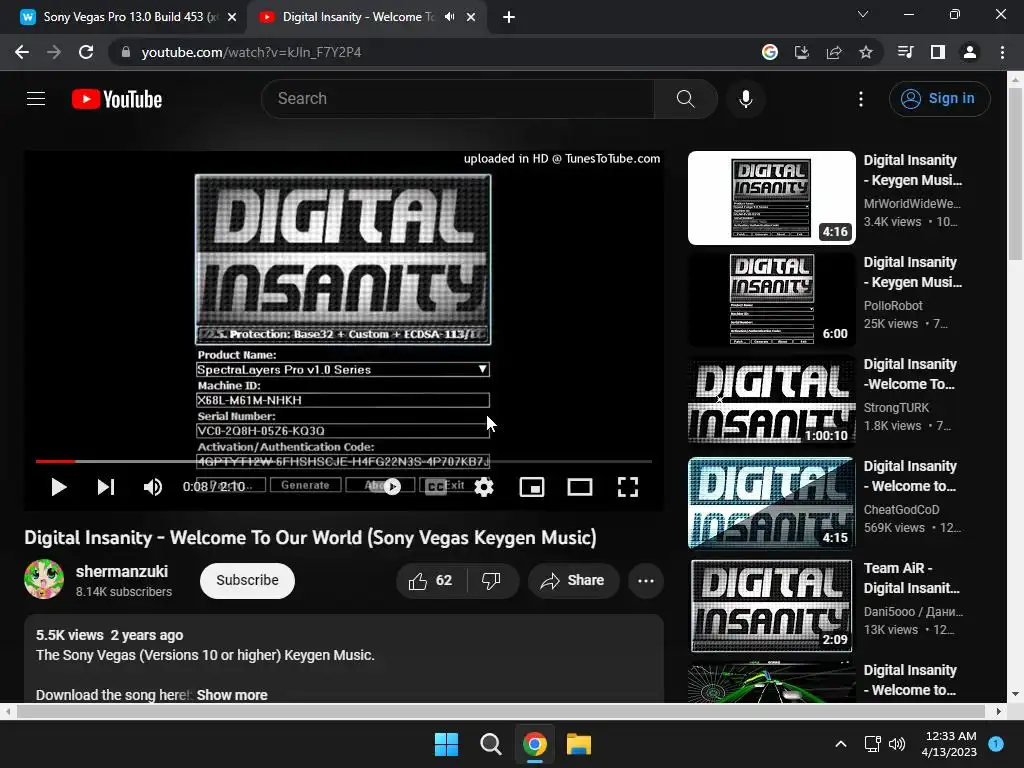Open a new browser tab
The height and width of the screenshot is (768, 1024).
click(x=509, y=18)
